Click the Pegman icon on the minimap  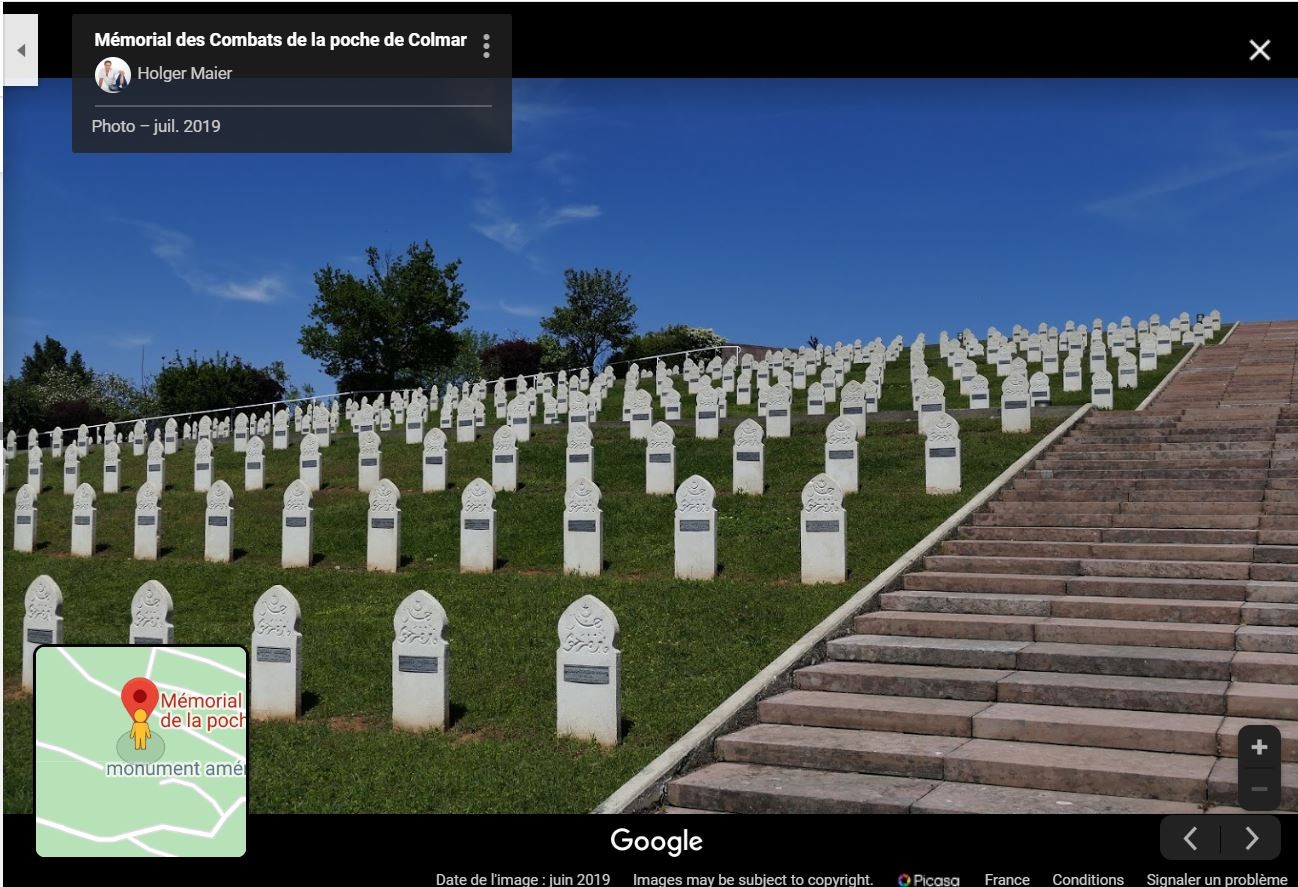coord(141,730)
